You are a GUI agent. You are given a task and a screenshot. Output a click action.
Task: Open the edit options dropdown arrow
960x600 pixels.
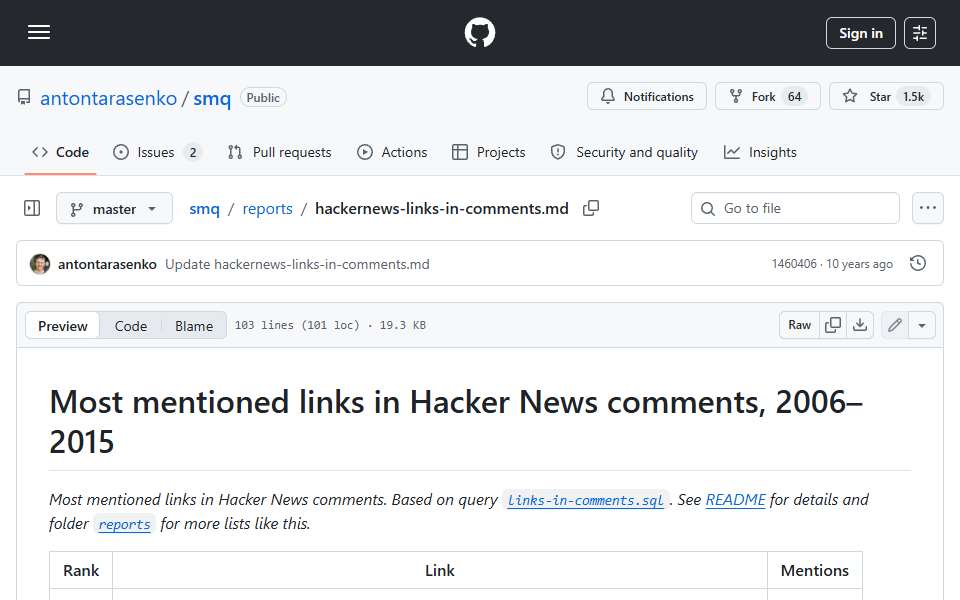(922, 325)
